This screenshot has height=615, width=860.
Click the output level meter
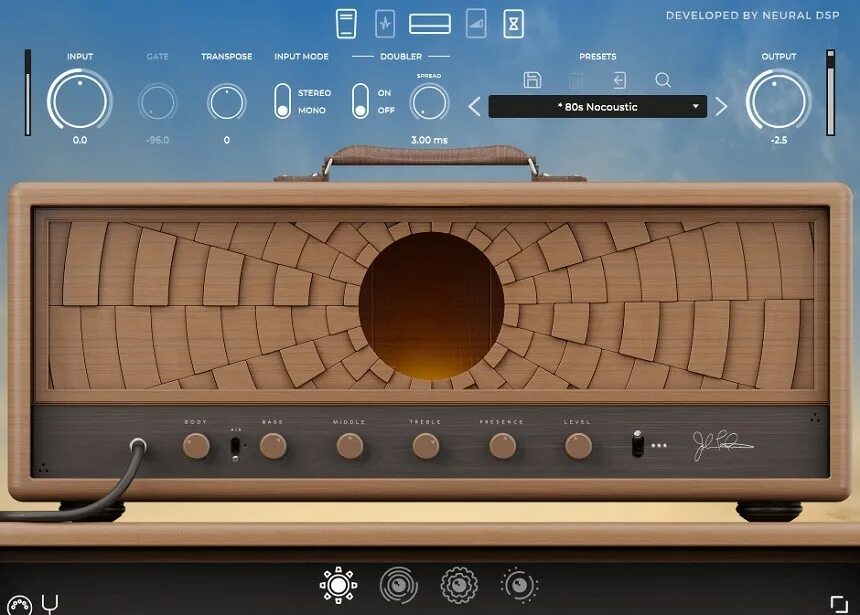[x=830, y=92]
